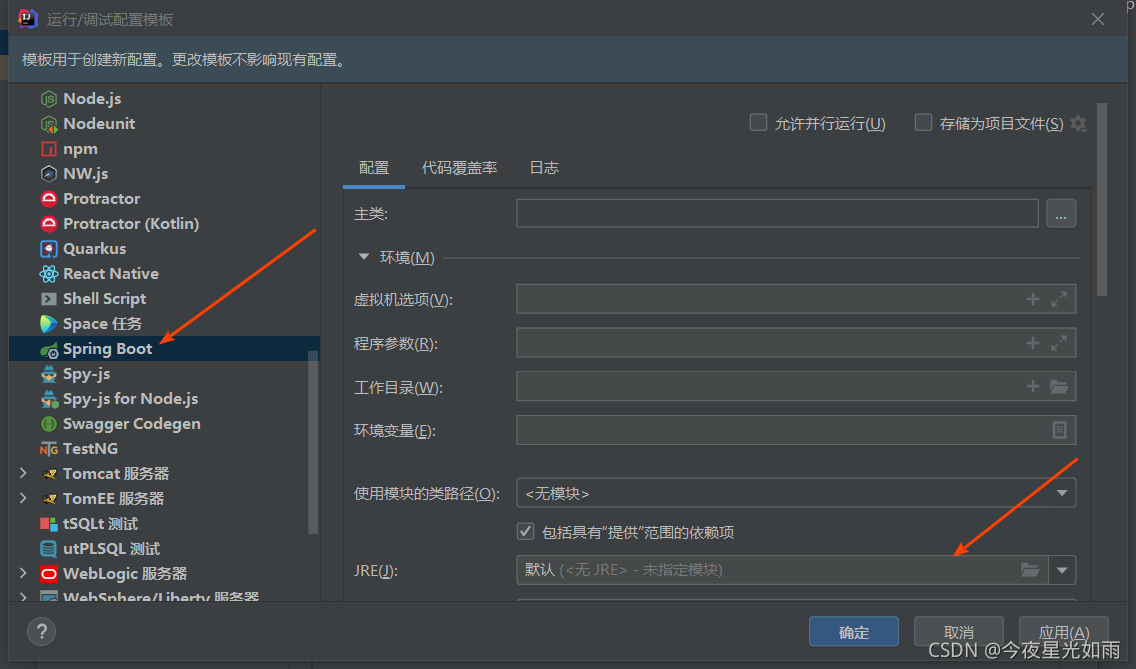Select the React Native template
Screen dimensions: 1136x669
[x=110, y=273]
